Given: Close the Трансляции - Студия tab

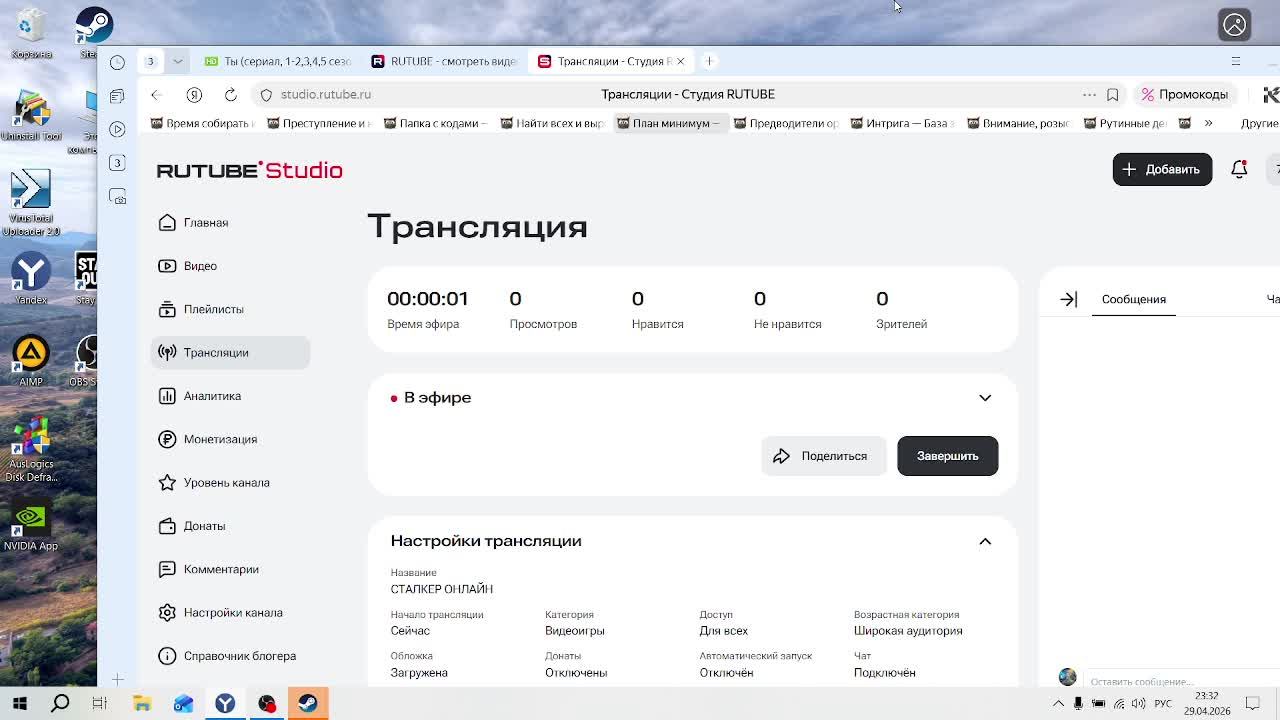Looking at the screenshot, I should 680,61.
